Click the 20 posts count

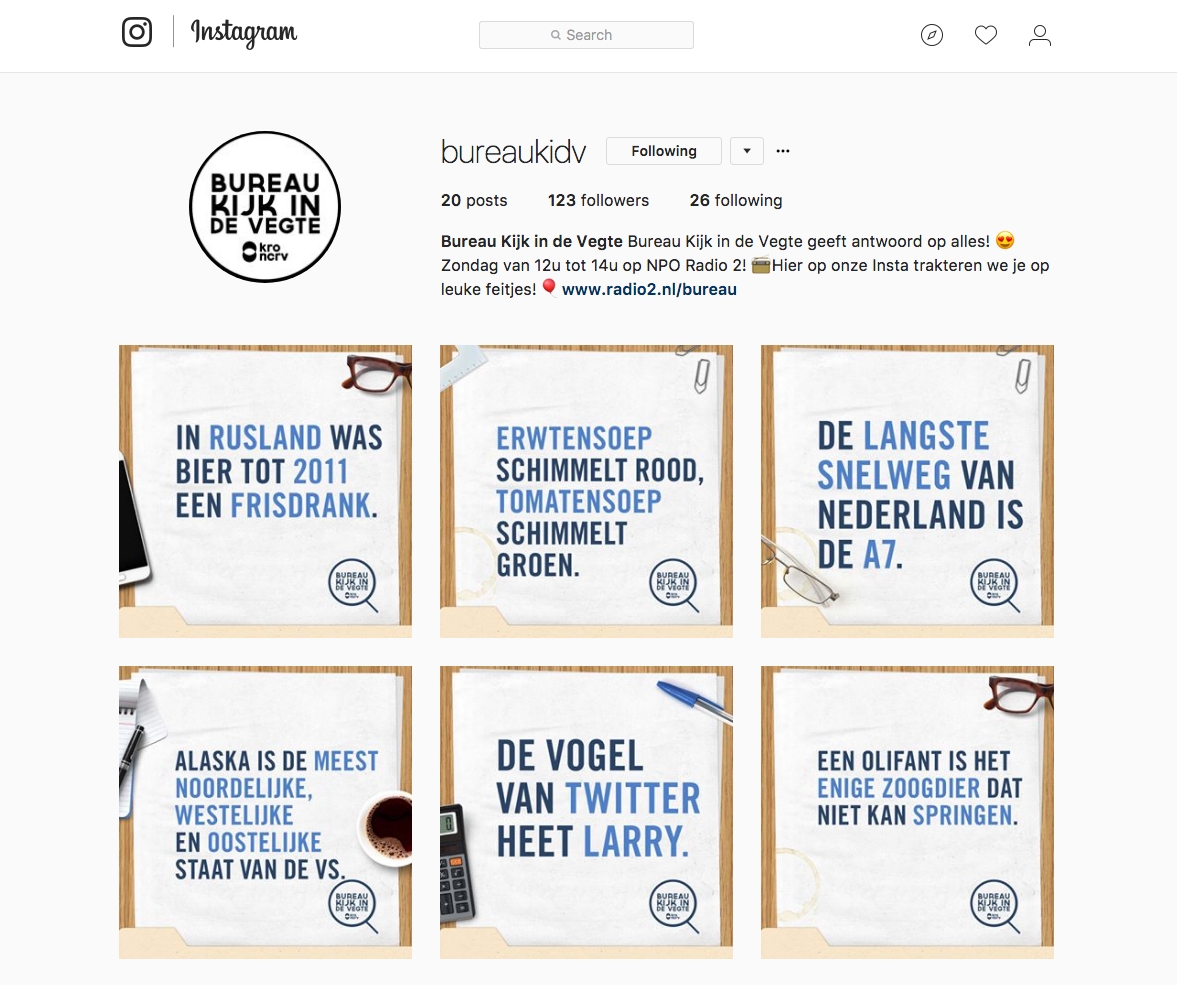(474, 200)
